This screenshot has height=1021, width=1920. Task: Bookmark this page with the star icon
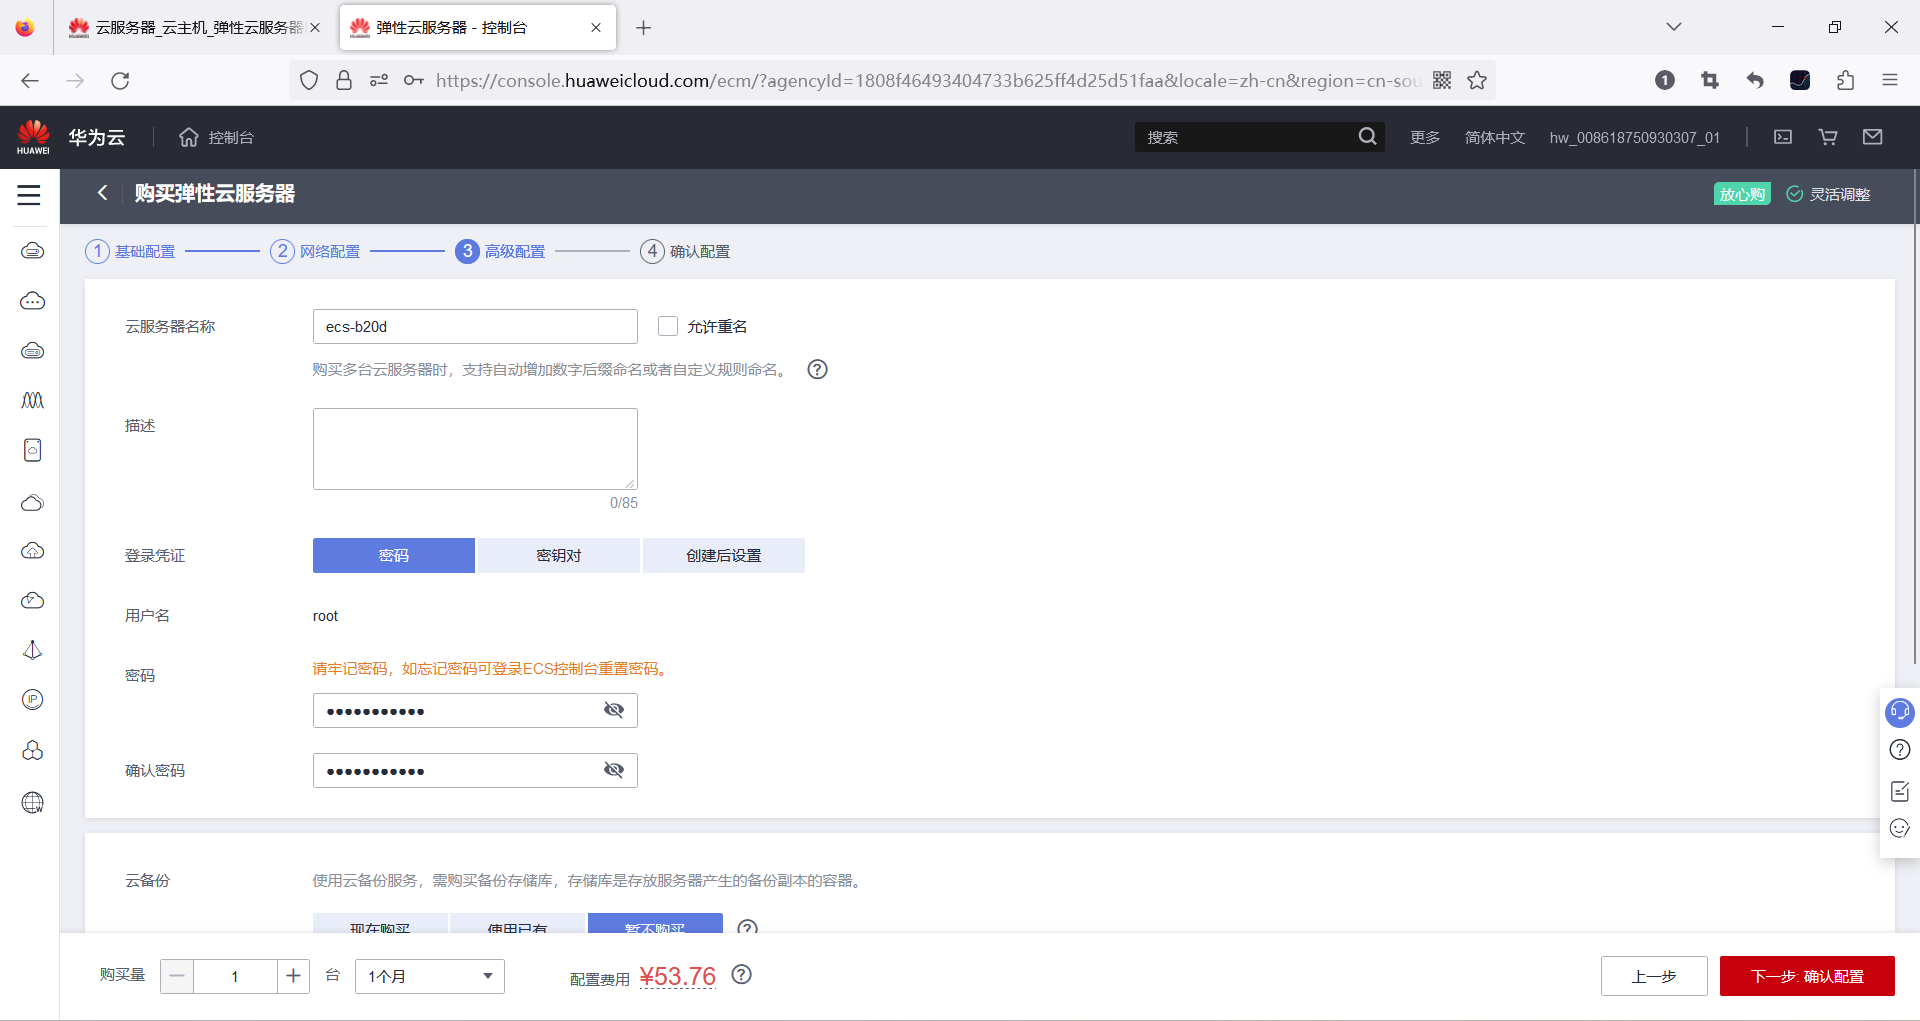point(1477,80)
